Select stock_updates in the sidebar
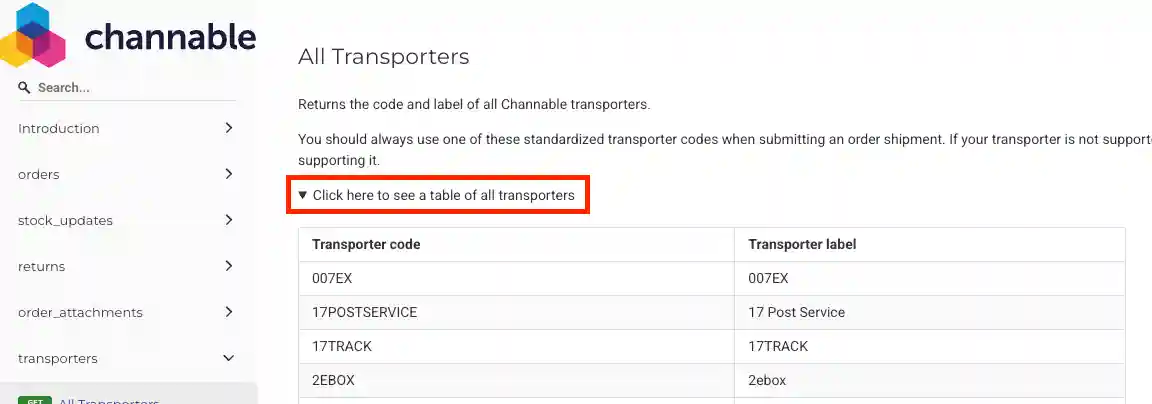1152x404 pixels. 65,221
